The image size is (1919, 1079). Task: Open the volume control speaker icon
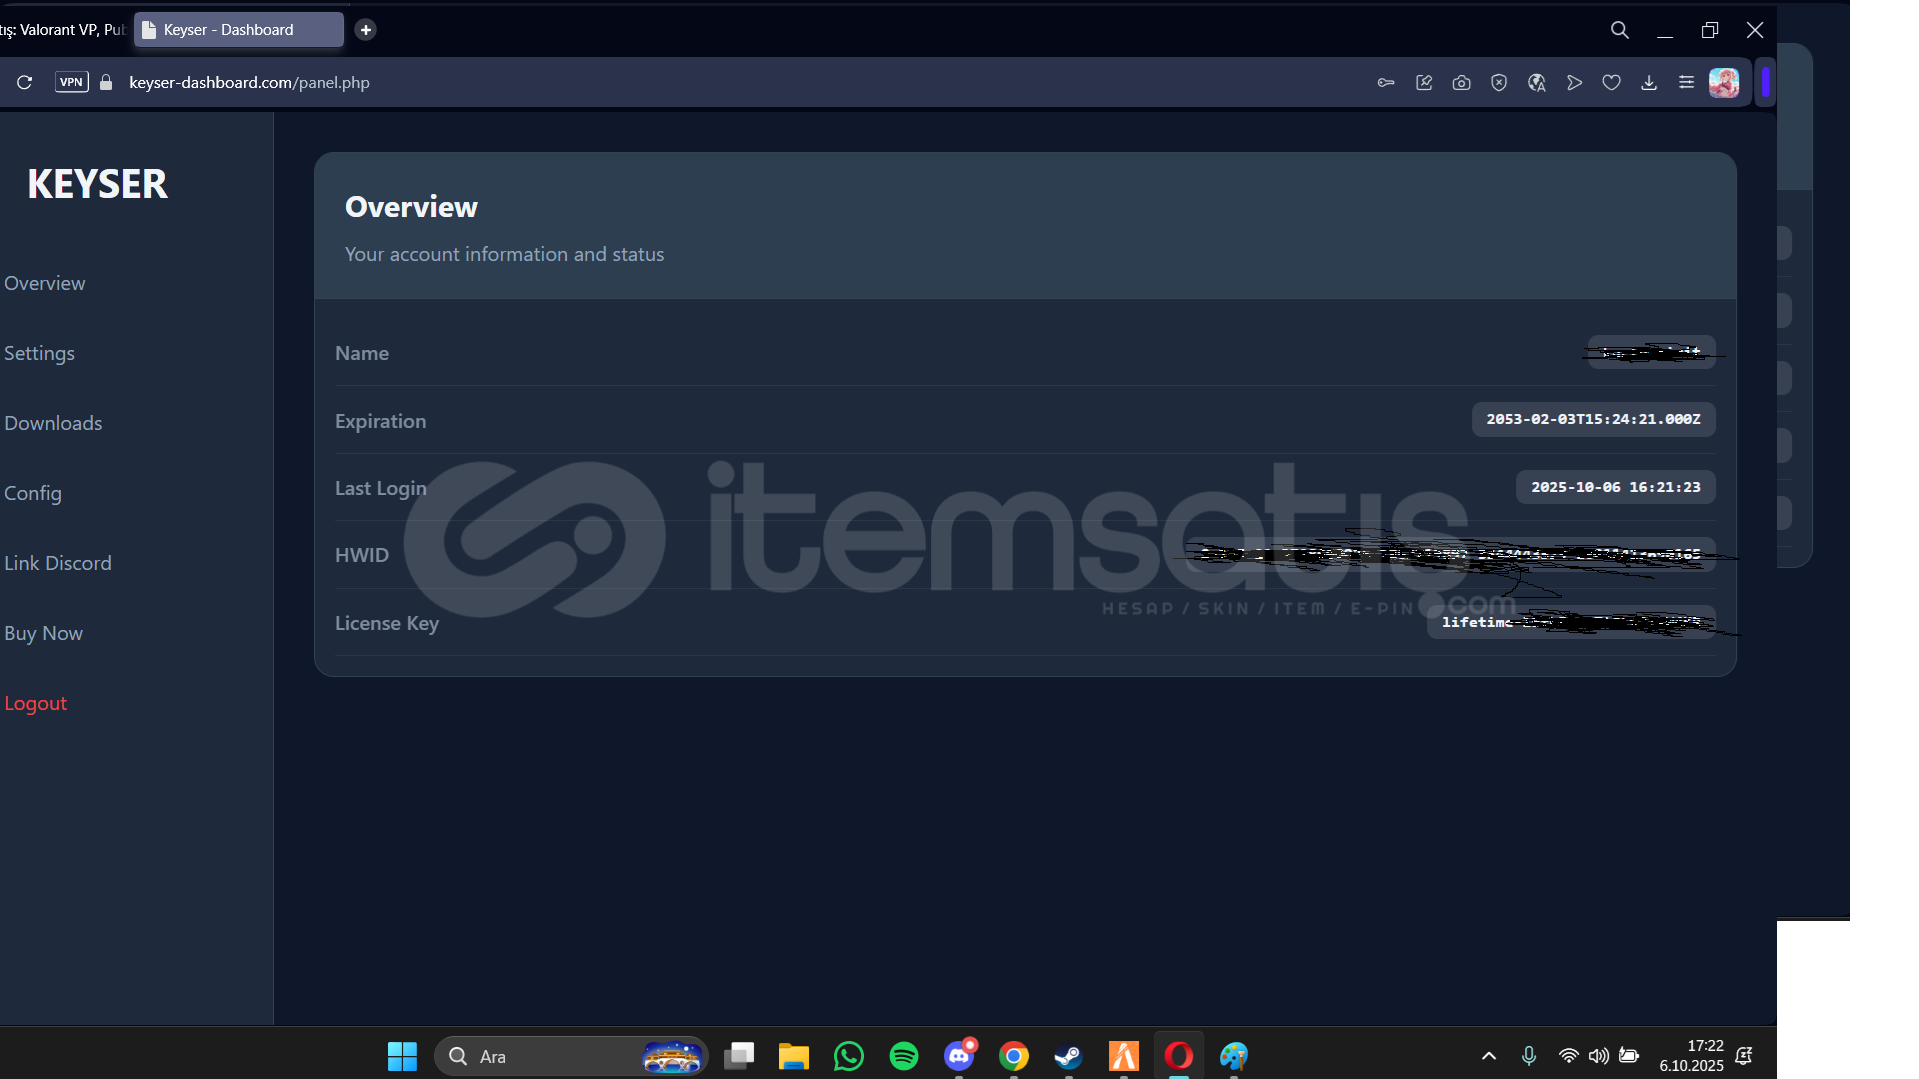pos(1599,1056)
